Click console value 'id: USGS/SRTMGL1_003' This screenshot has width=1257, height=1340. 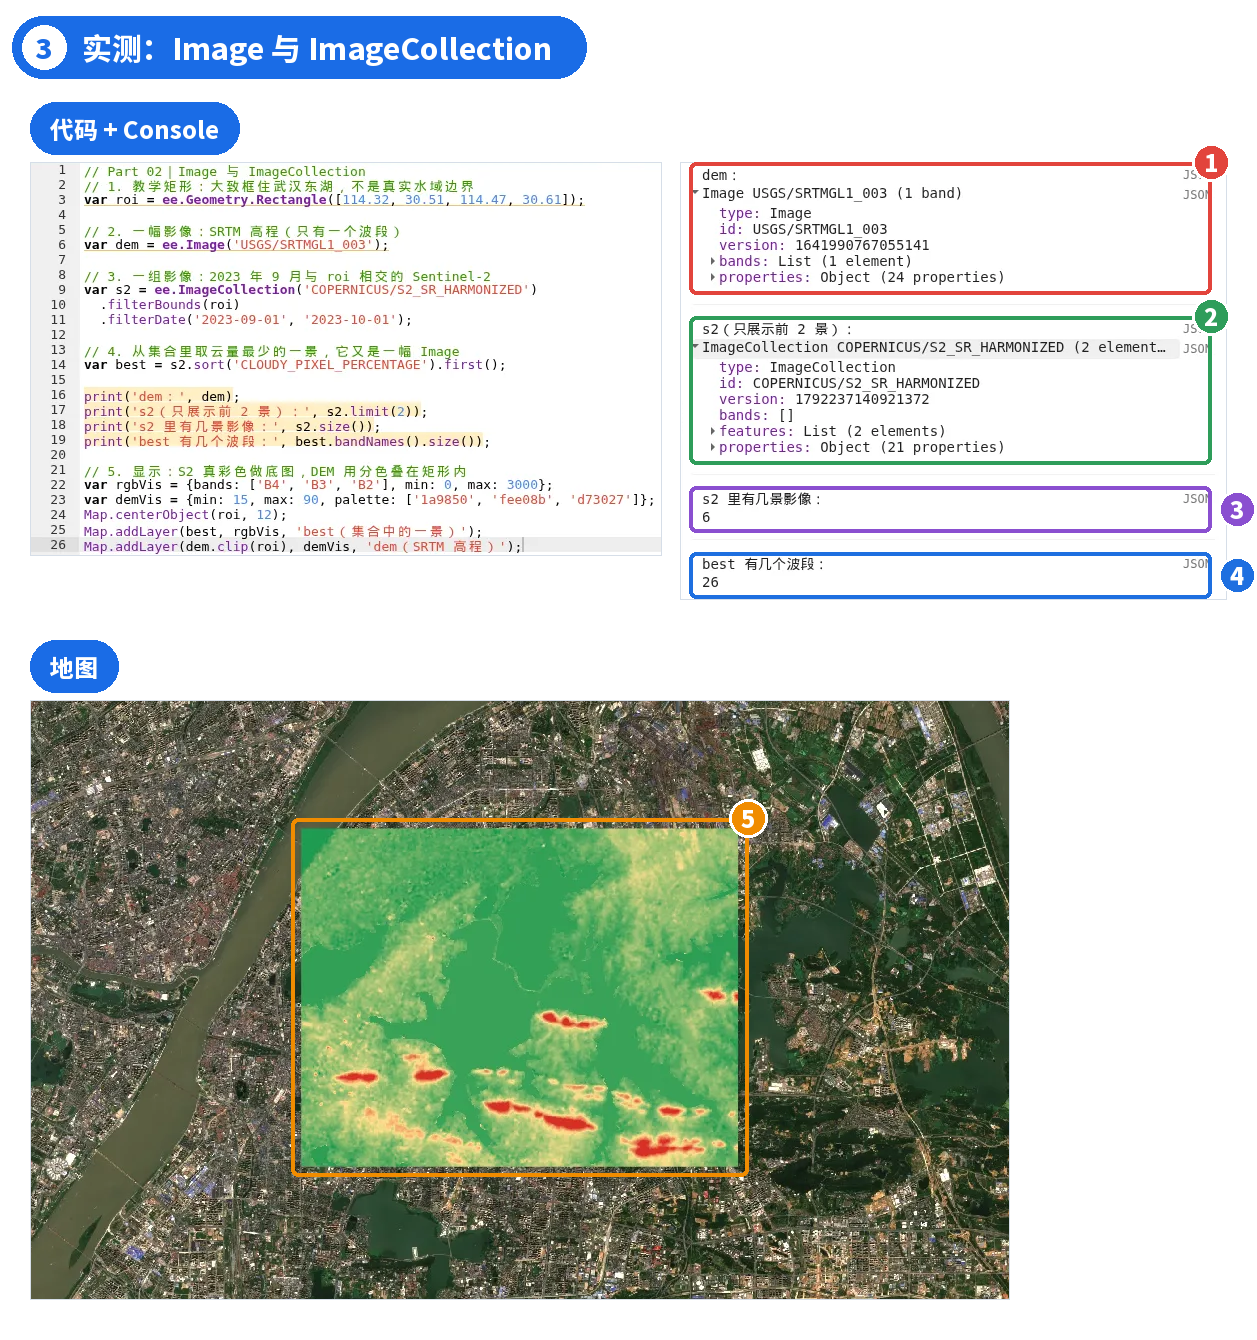tap(803, 230)
